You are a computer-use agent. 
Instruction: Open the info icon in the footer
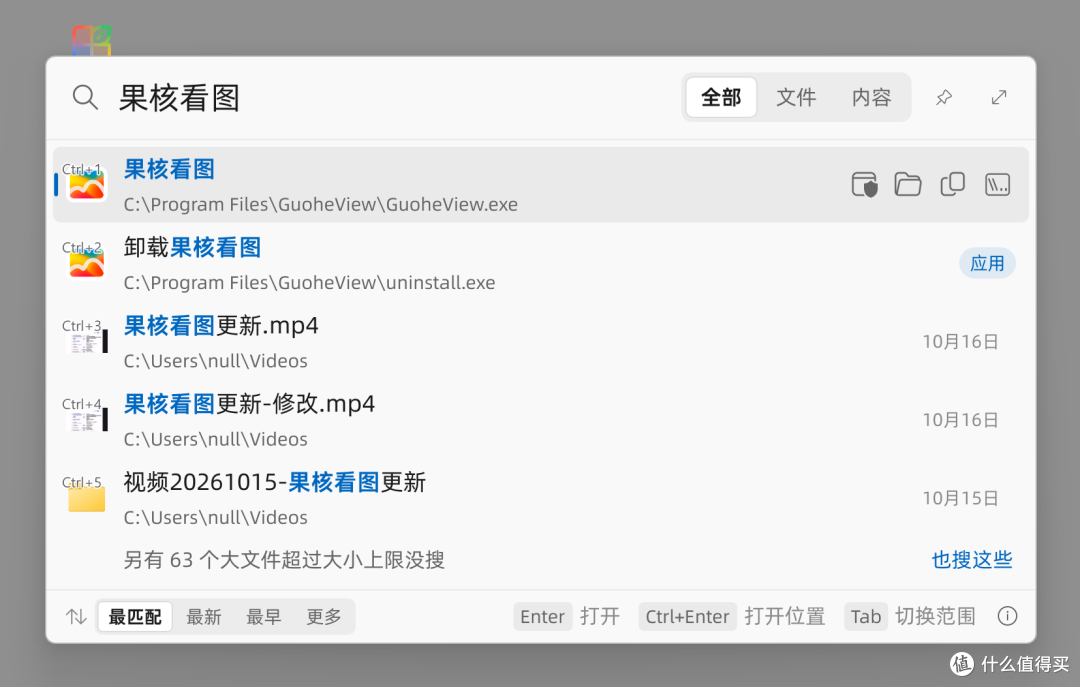click(x=1007, y=616)
